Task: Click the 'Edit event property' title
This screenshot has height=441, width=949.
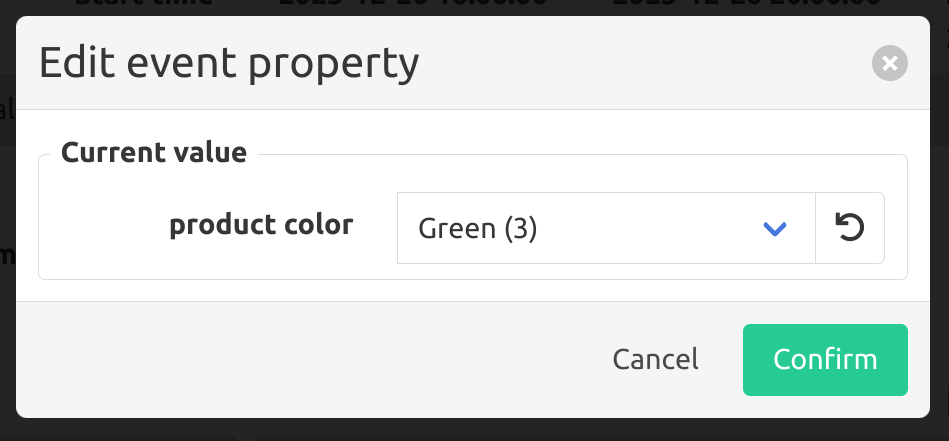Action: [x=229, y=63]
